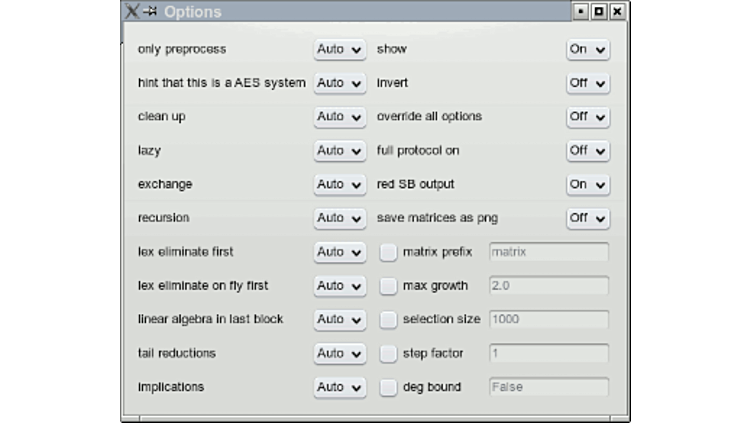Image resolution: width=752 pixels, height=423 pixels.
Task: Minimize the Options window
Action: (580, 12)
